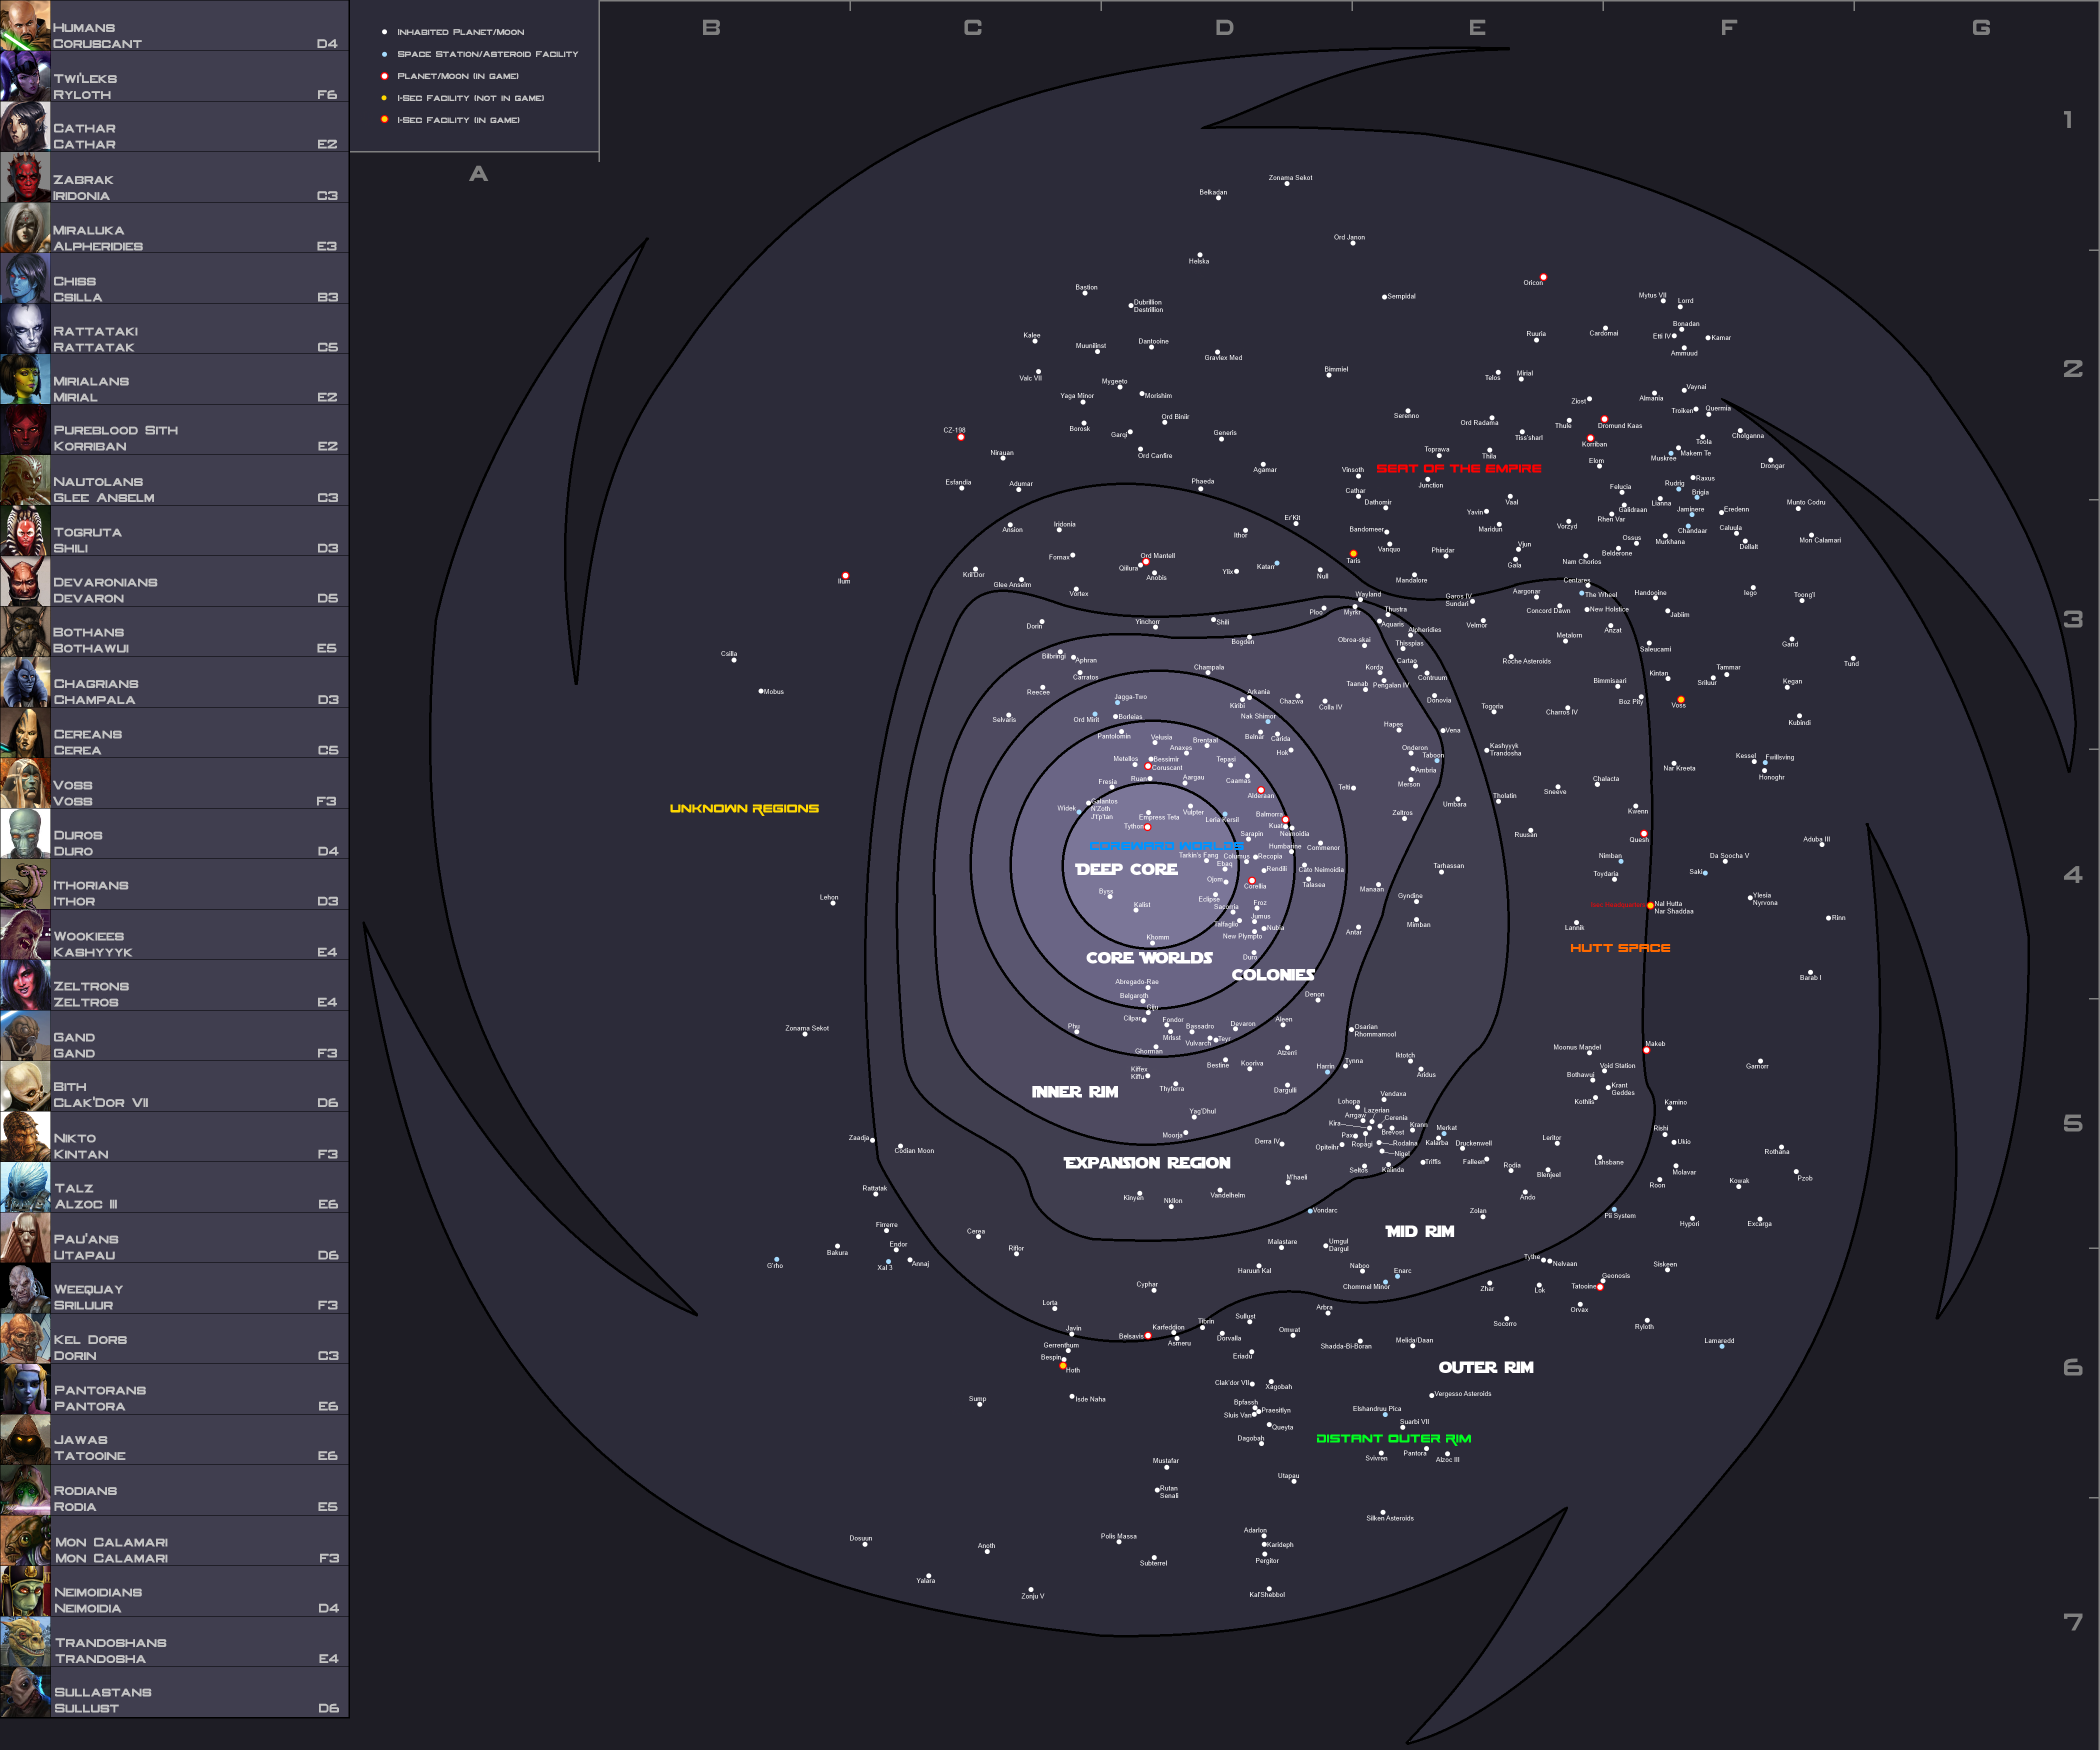Viewport: 2100px width, 1750px height.
Task: Click the Wookiees portrait icon
Action: click(x=25, y=934)
